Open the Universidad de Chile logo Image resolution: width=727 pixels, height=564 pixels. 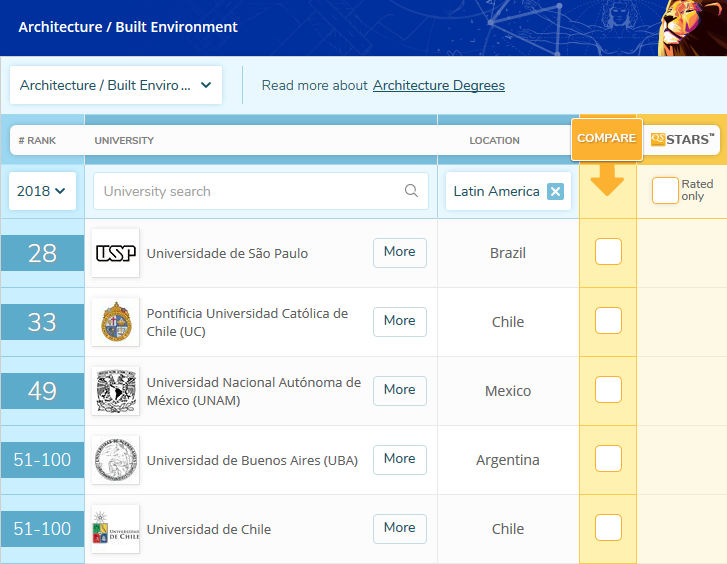(115, 529)
